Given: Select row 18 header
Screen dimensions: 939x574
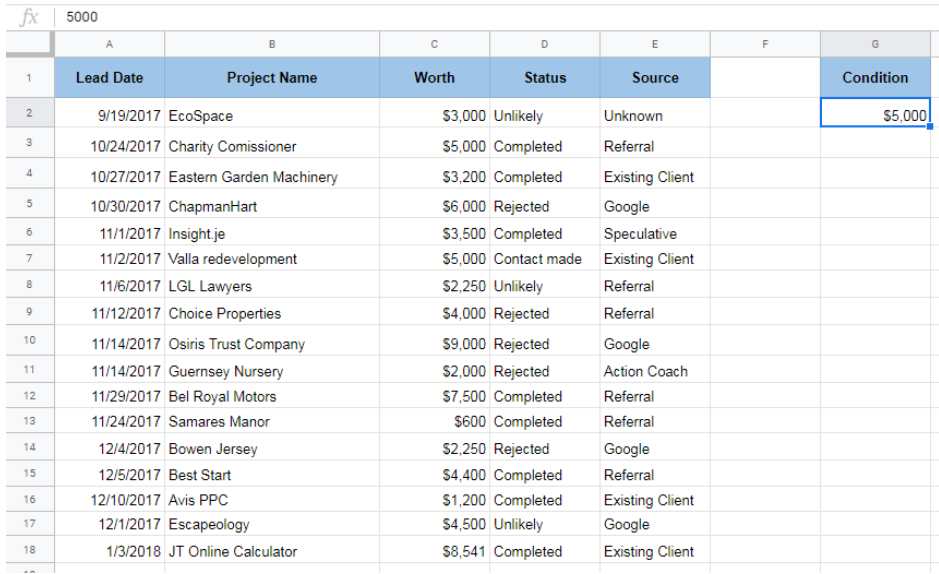Looking at the screenshot, I should click(x=28, y=550).
